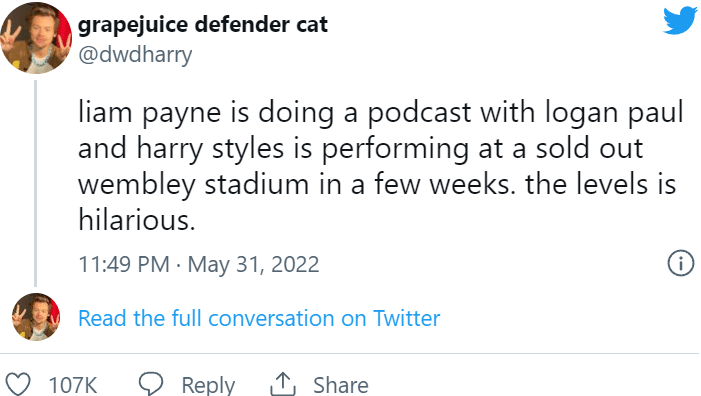Click small avatar beside full conversation link
This screenshot has width=701, height=396.
click(x=36, y=317)
